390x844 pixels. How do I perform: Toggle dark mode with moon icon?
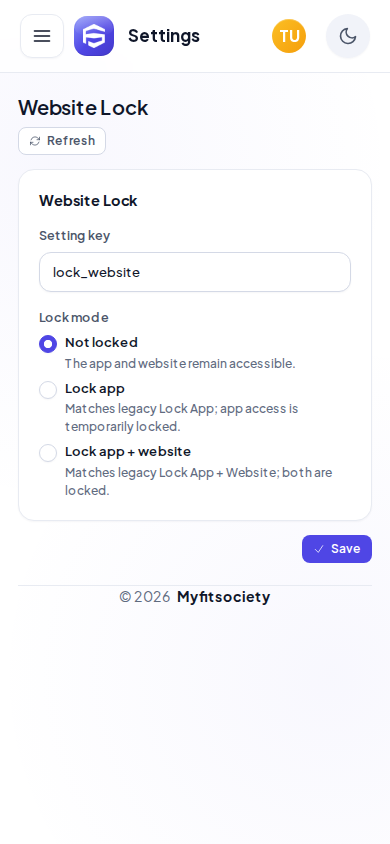(348, 36)
